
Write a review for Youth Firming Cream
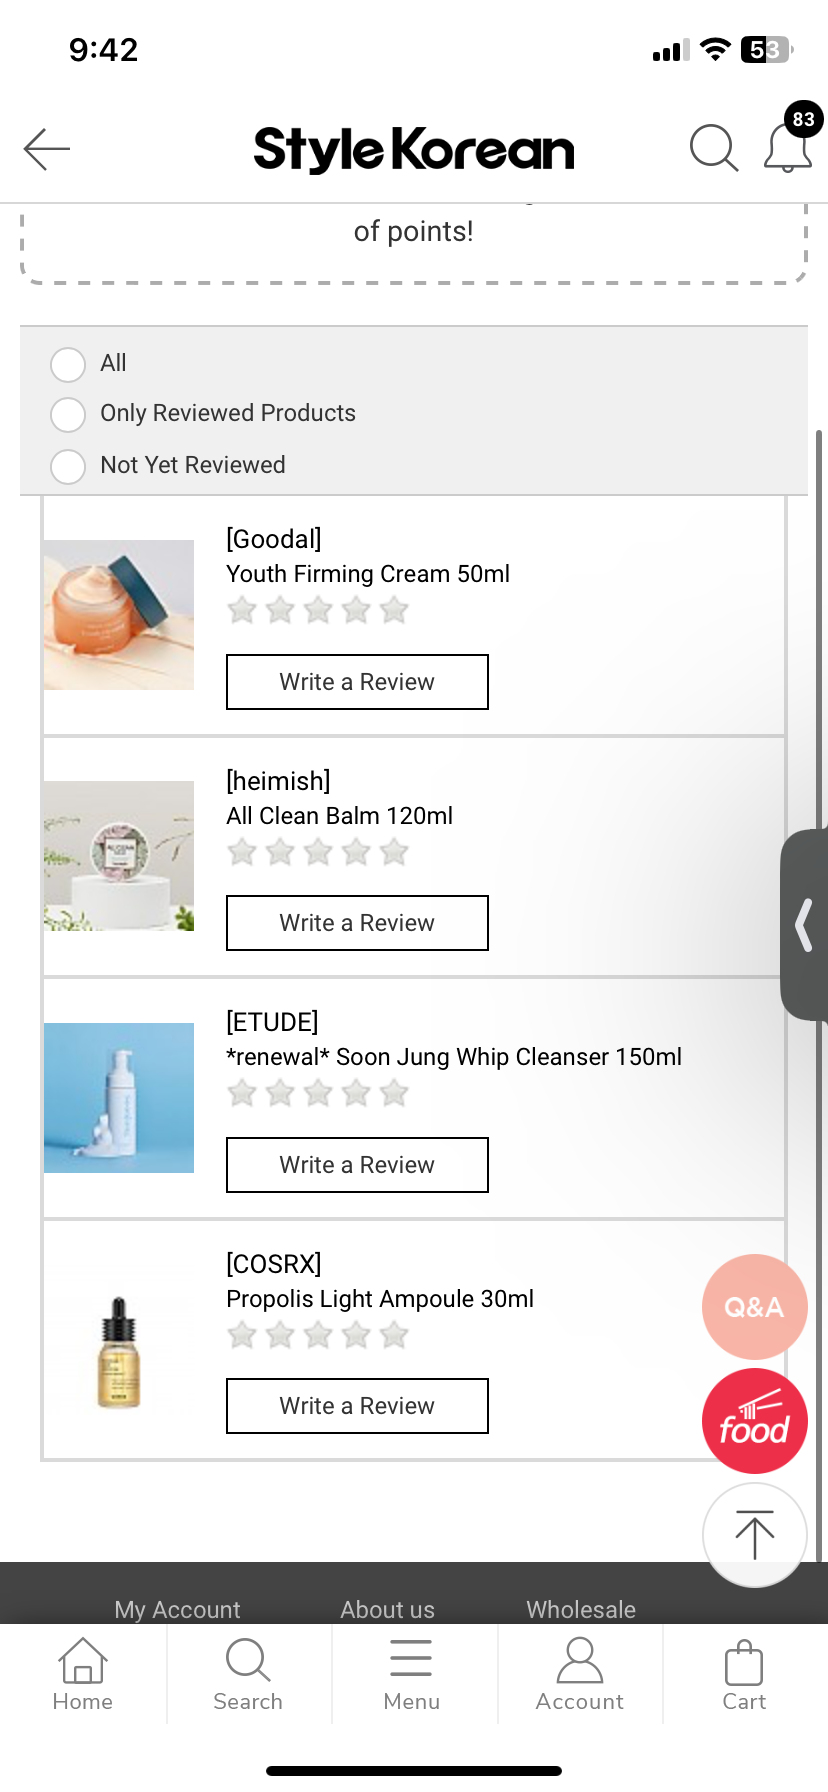coord(357,682)
